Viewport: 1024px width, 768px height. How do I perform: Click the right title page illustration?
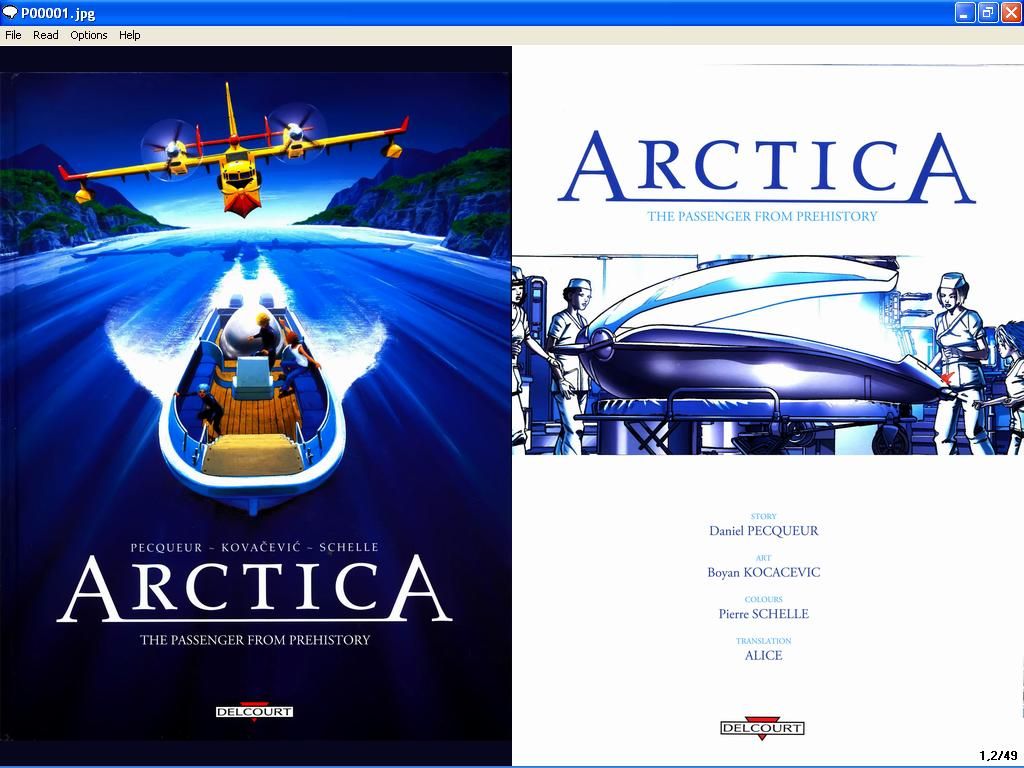768,355
